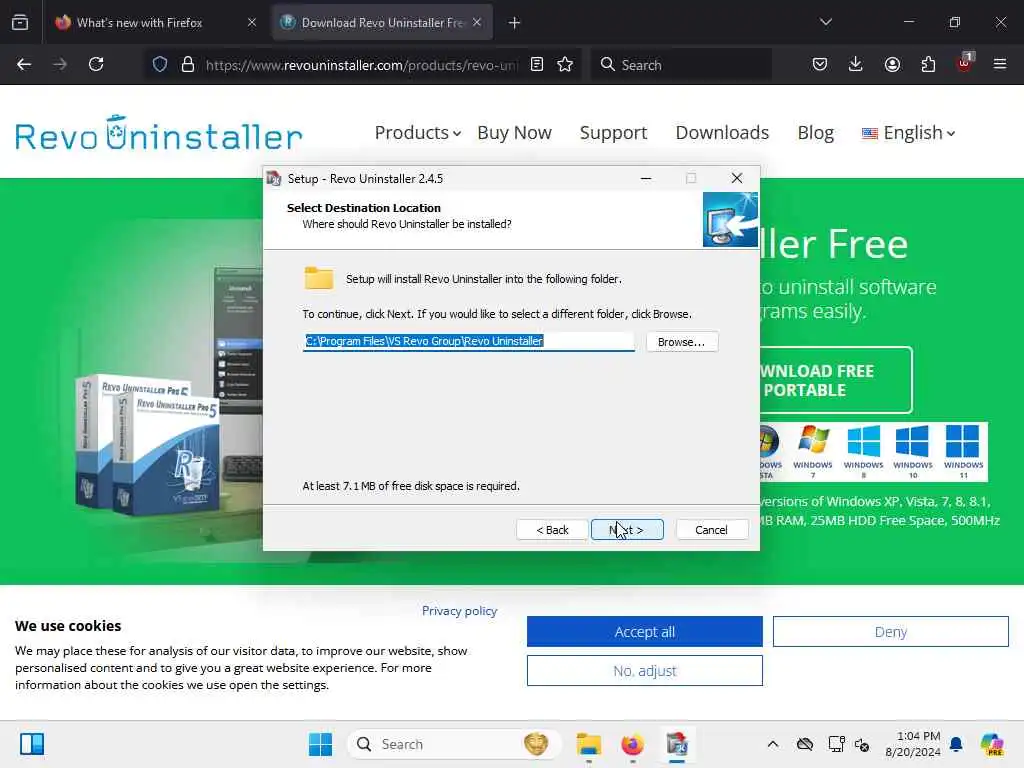
Task: Reload the current page
Action: (96, 64)
